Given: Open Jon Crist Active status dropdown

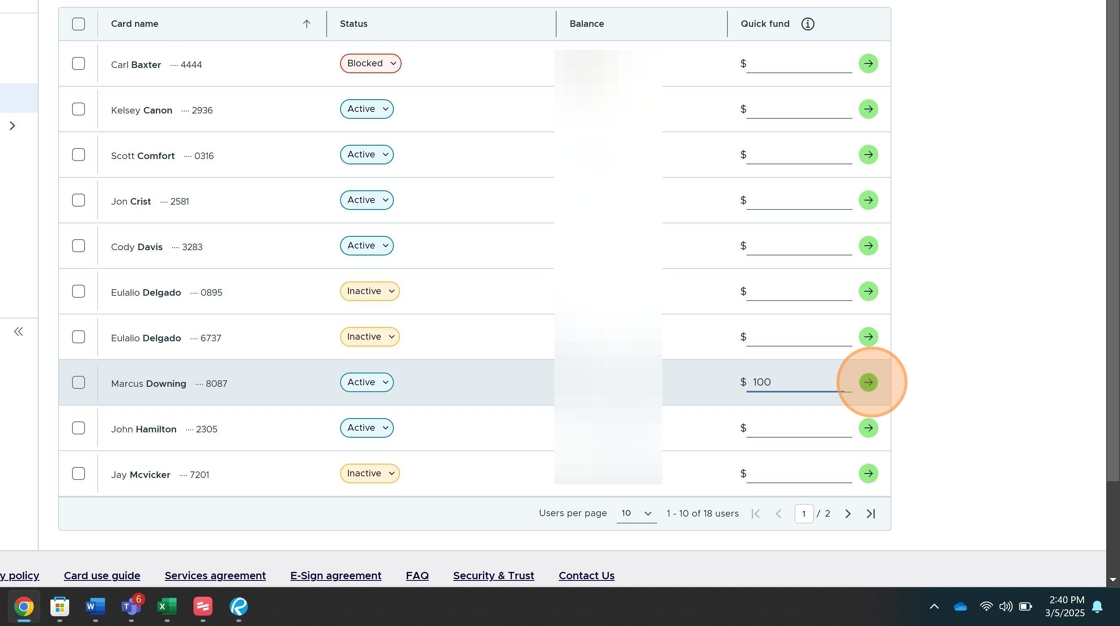Looking at the screenshot, I should pos(366,200).
